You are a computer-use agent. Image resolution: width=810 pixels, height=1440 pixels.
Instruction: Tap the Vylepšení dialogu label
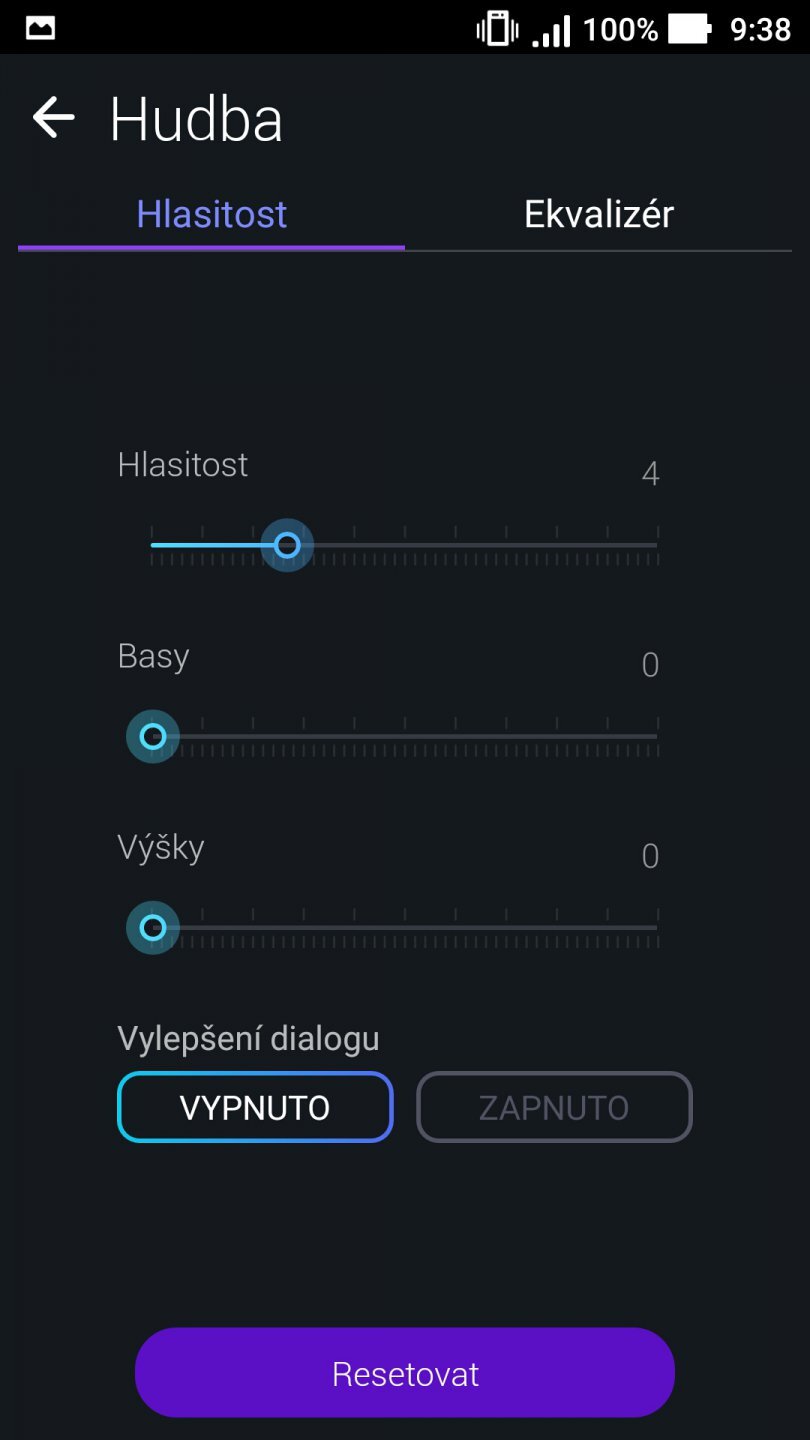click(249, 1039)
